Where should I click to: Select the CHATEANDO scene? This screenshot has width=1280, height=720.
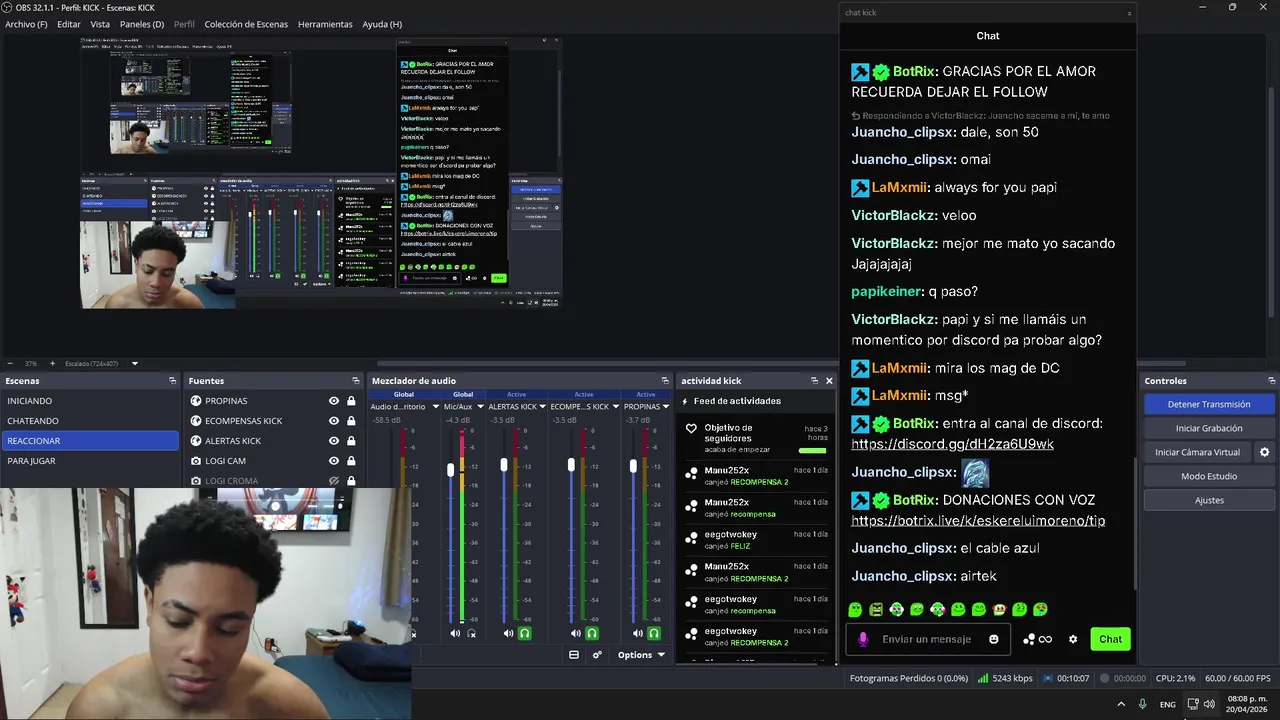coord(90,421)
